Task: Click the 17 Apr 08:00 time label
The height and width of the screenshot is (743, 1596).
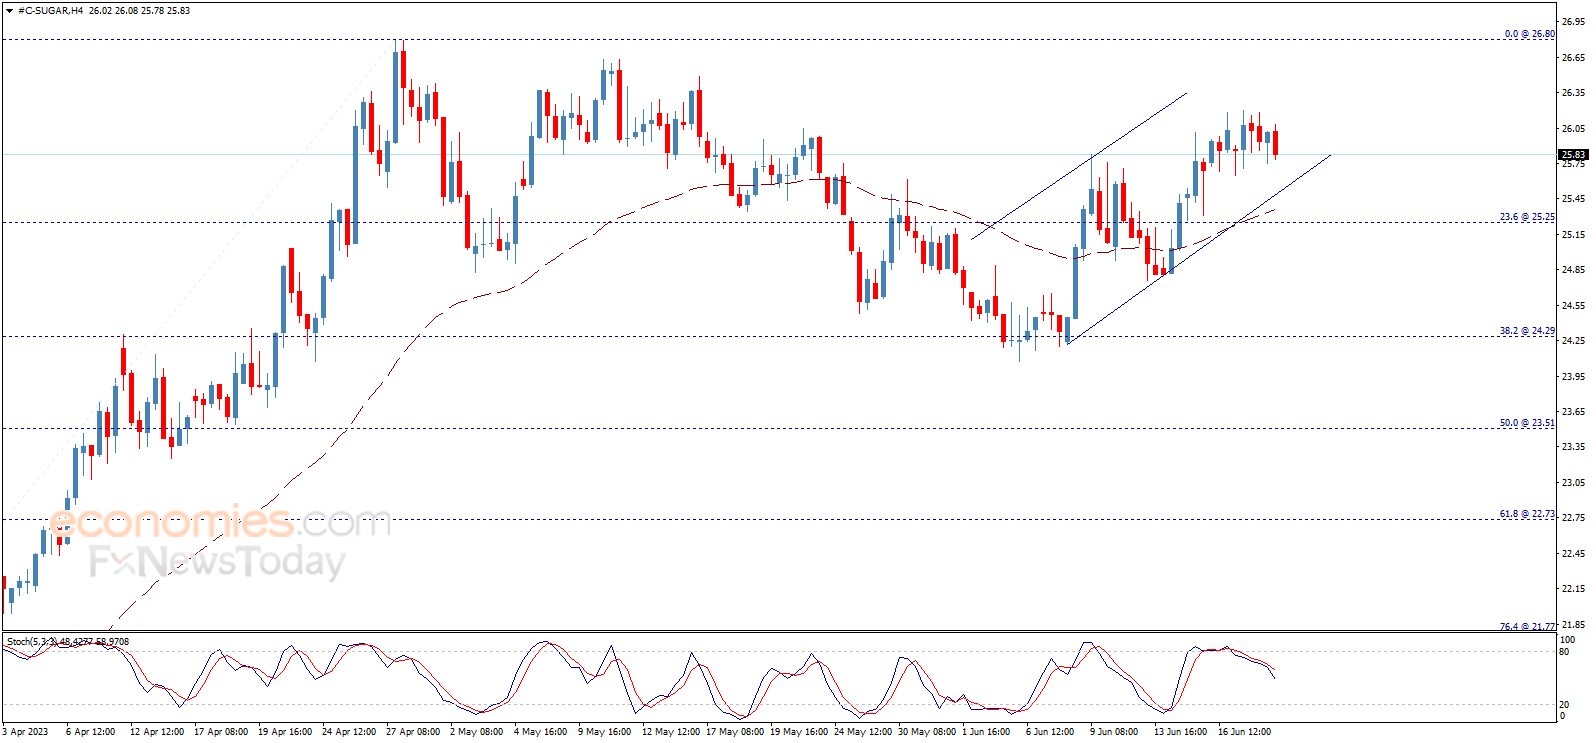Action: coord(221,732)
